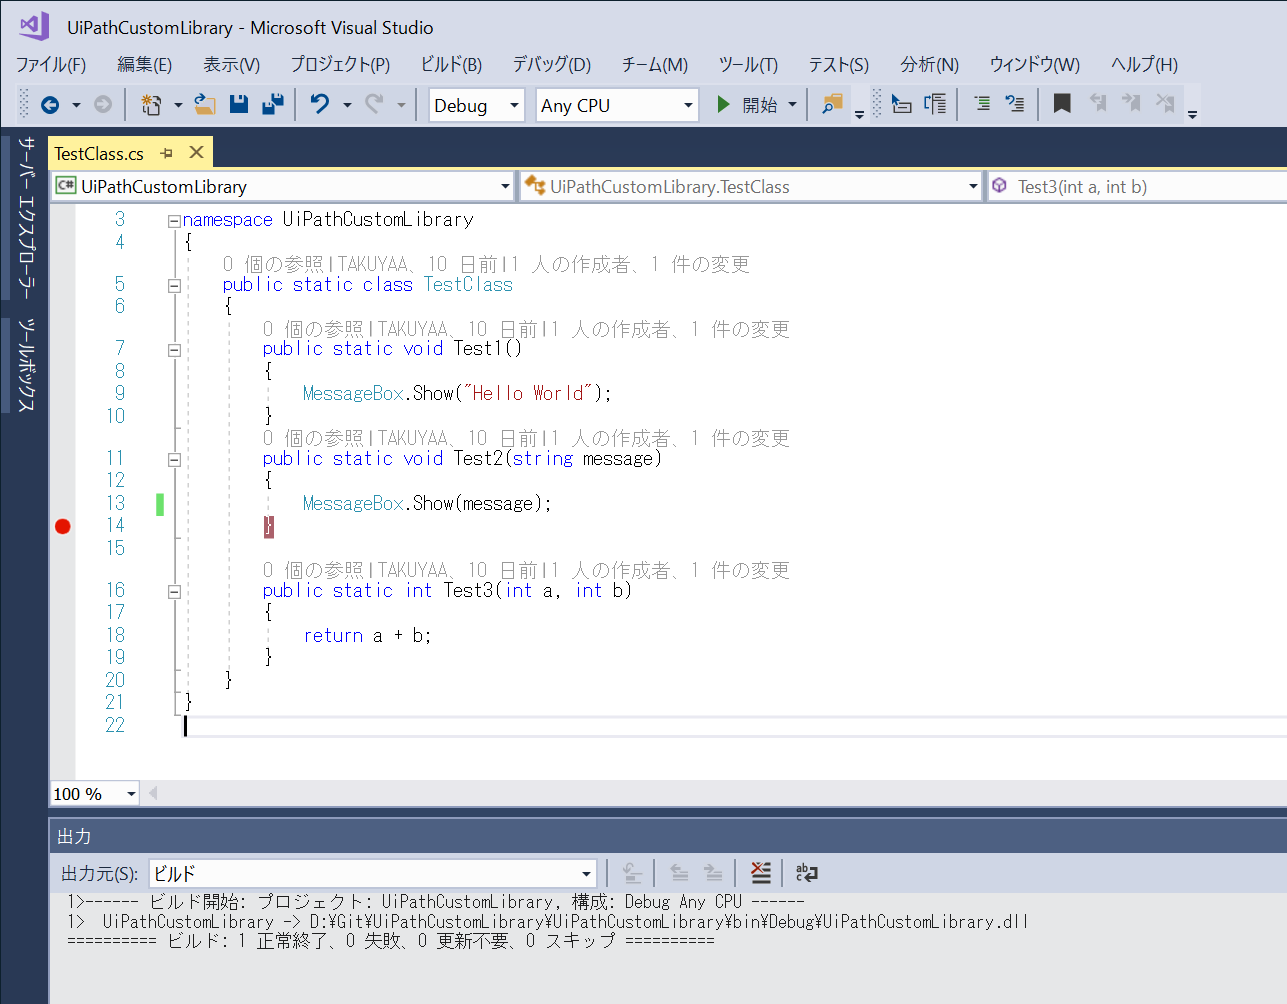Collapse the TestClass class outline
This screenshot has width=1287, height=1004.
174,286
